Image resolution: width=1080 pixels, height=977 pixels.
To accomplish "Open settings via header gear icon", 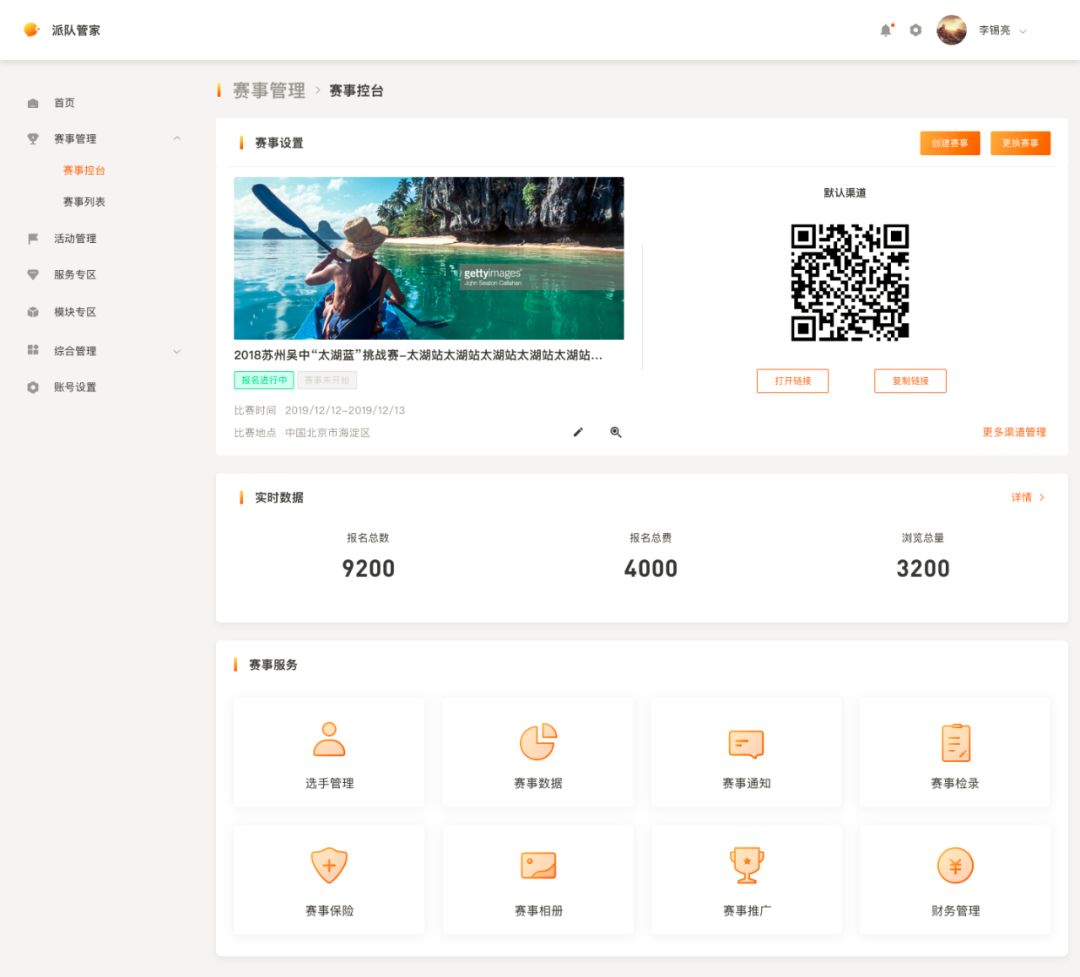I will pos(915,30).
